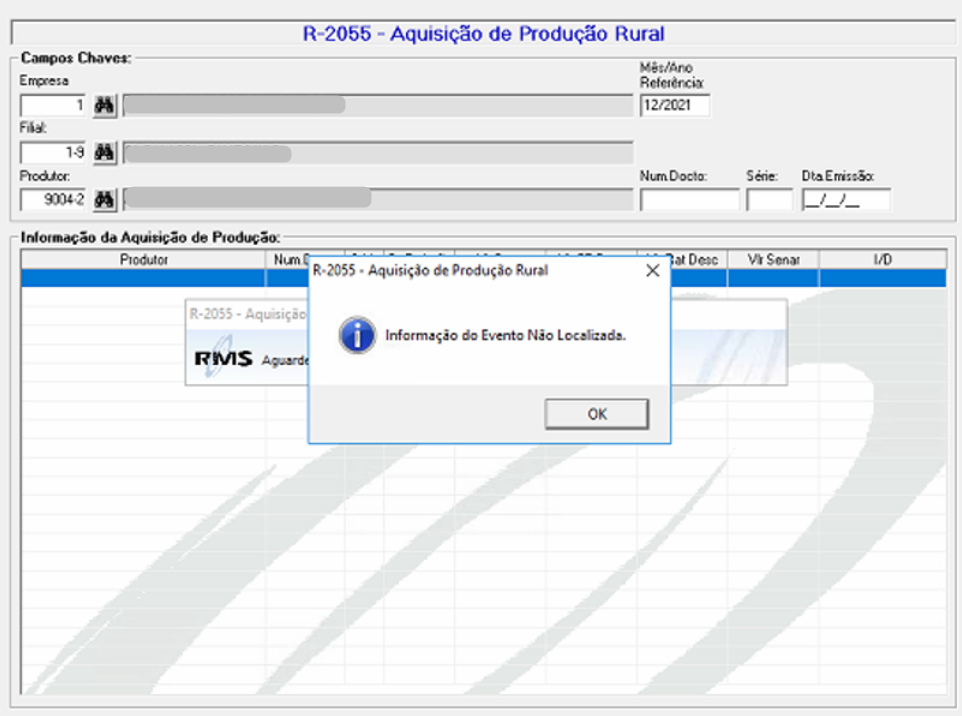The height and width of the screenshot is (716, 962).
Task: Focus the Produtor code field
Action: [53, 199]
